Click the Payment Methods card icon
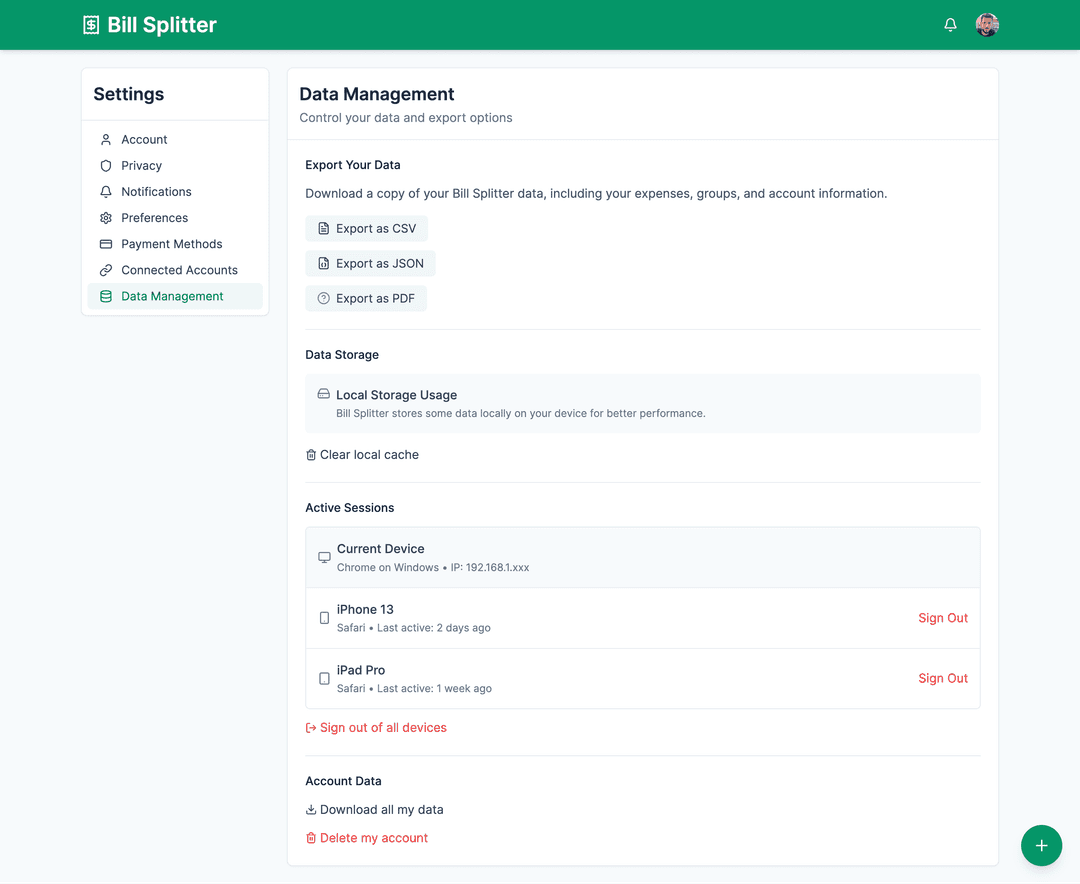This screenshot has width=1080, height=884. [x=106, y=244]
